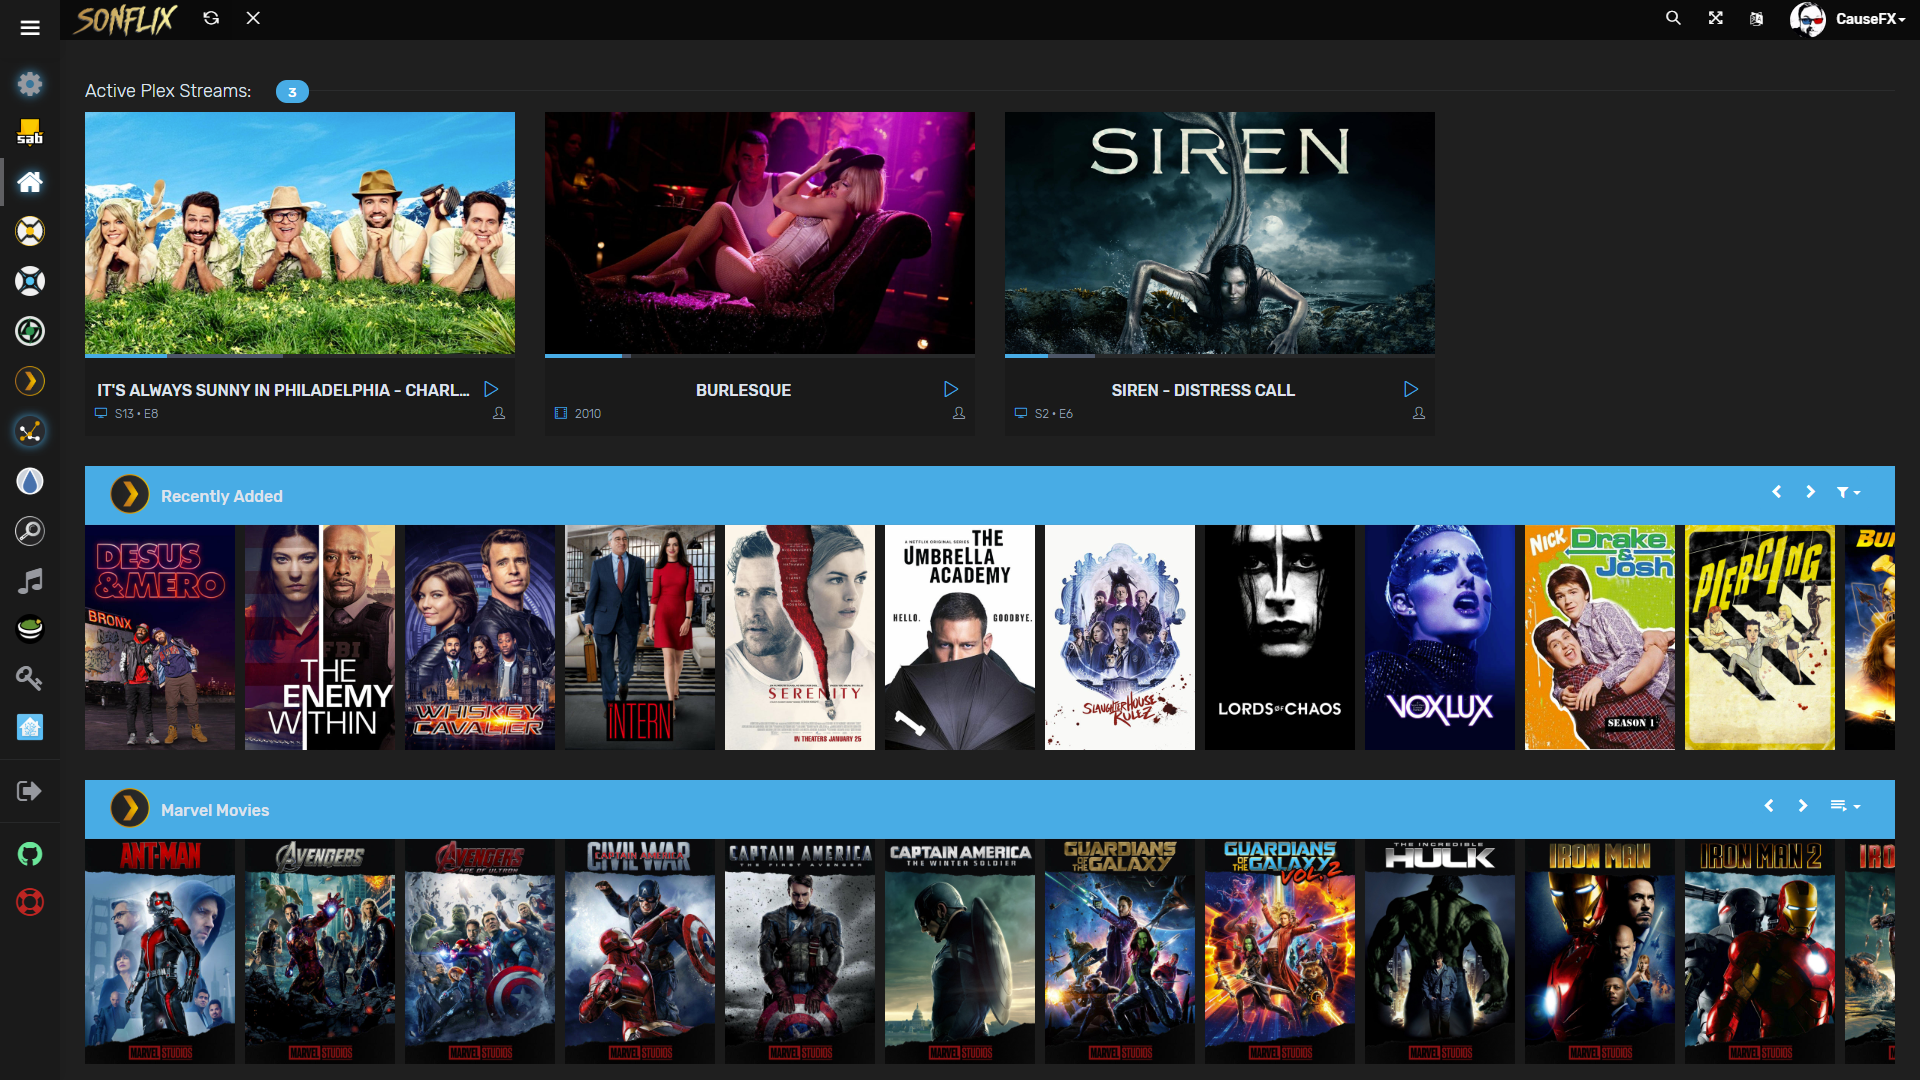1920x1080 pixels.
Task: Open the Plex sidebar icon
Action: (x=30, y=381)
